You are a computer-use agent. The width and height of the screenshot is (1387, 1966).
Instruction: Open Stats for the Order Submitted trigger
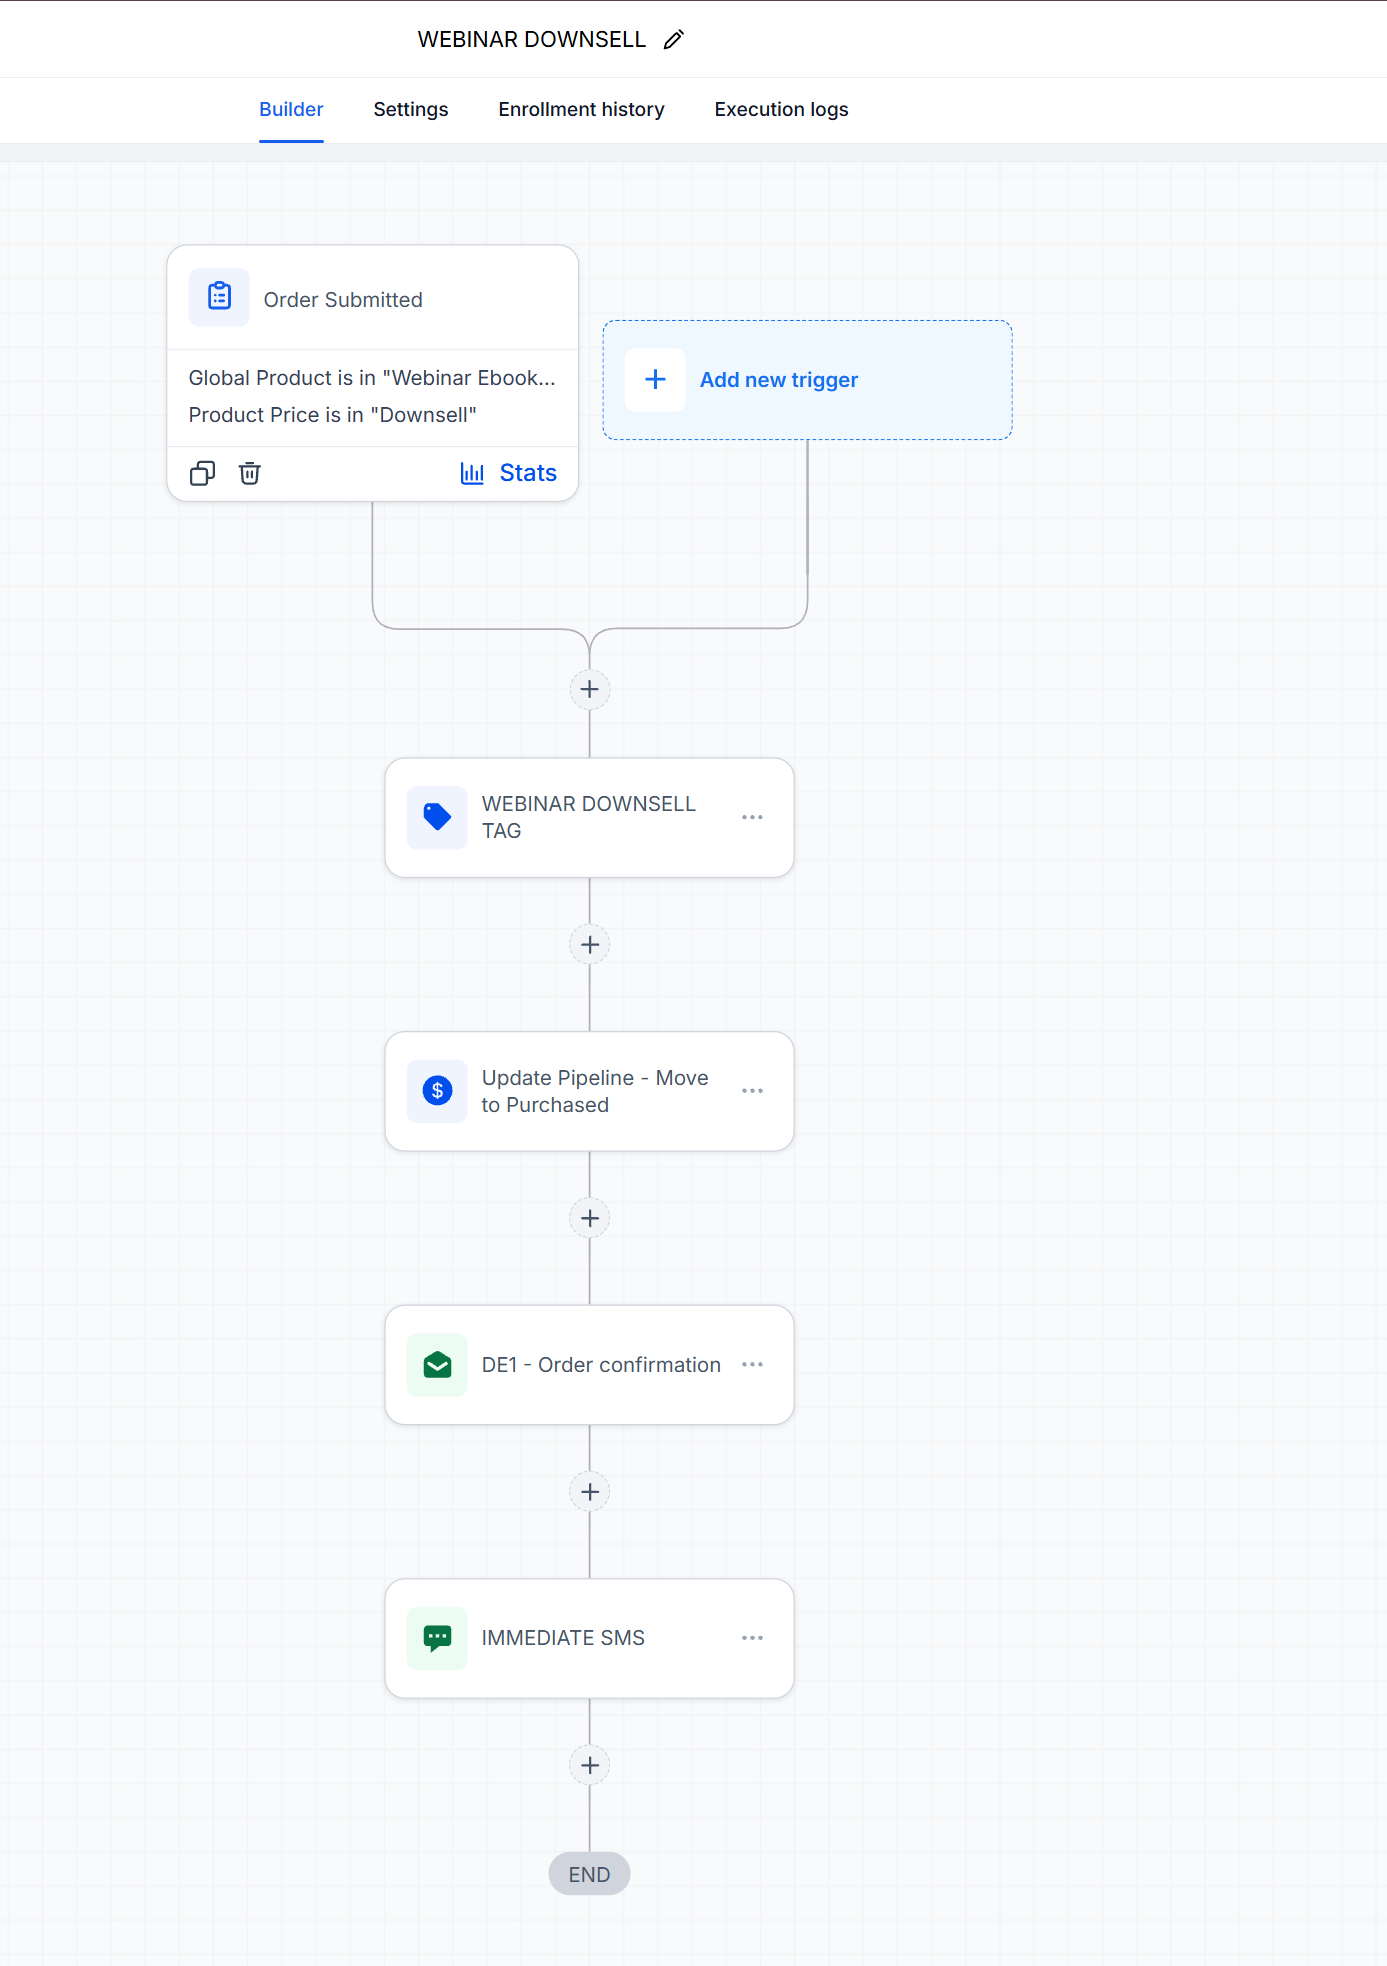508,473
